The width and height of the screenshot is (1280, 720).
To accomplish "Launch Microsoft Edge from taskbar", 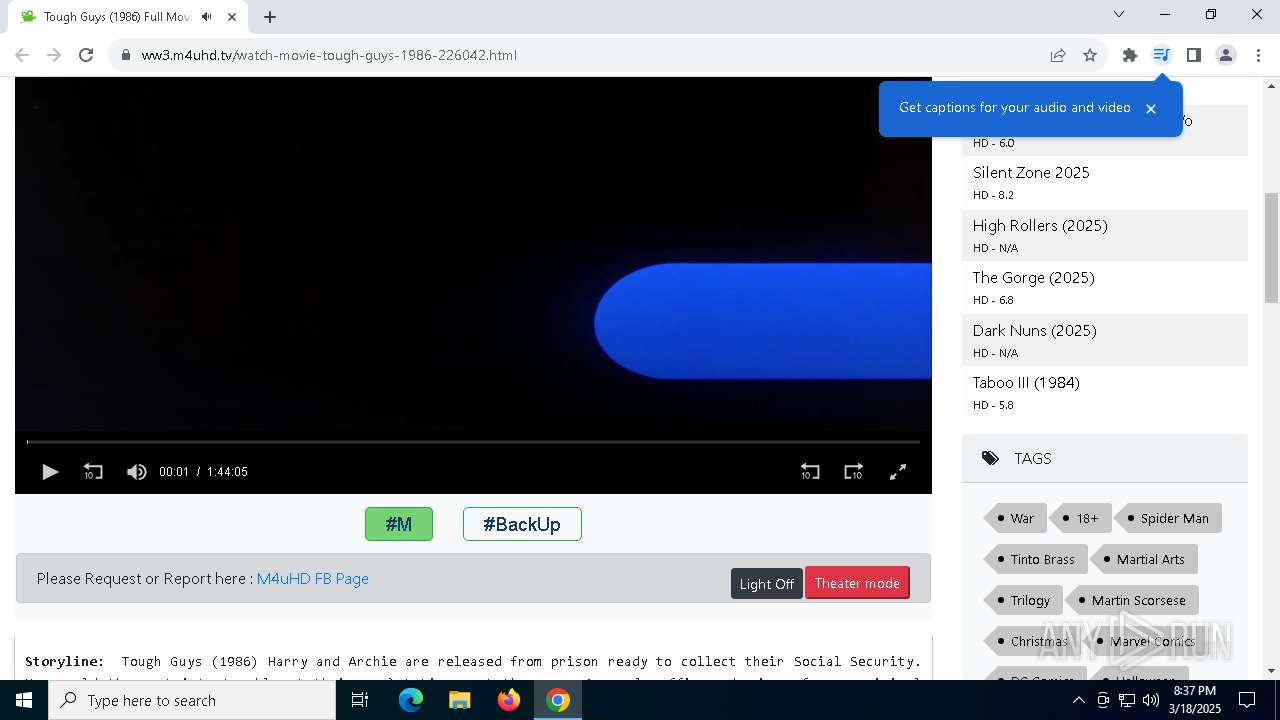I will coord(411,700).
